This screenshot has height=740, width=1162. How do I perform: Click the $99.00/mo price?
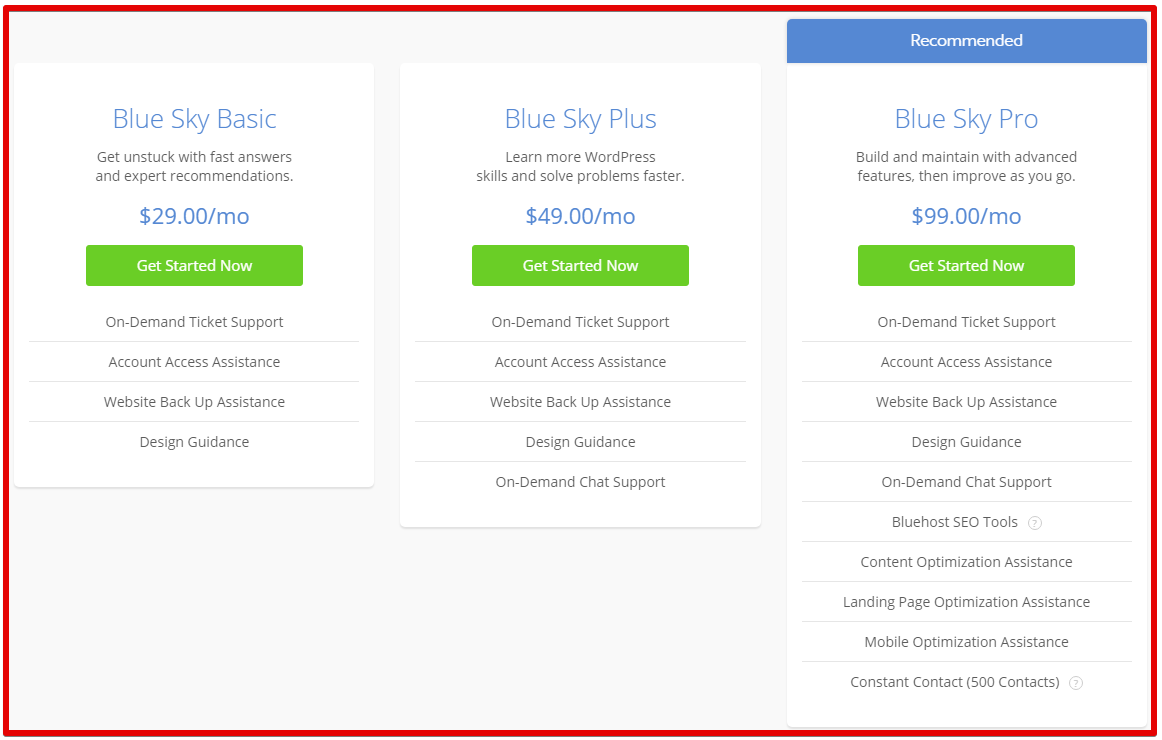click(x=966, y=216)
